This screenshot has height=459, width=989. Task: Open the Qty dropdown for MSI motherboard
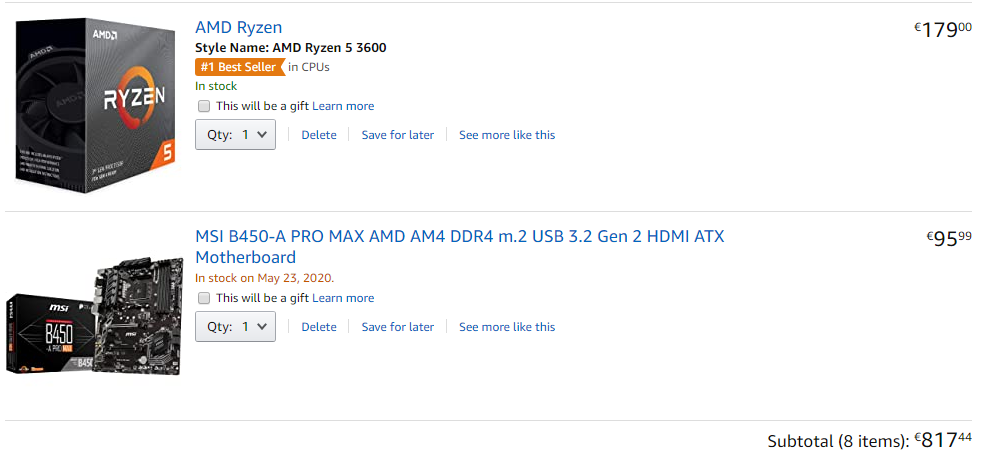pyautogui.click(x=235, y=327)
